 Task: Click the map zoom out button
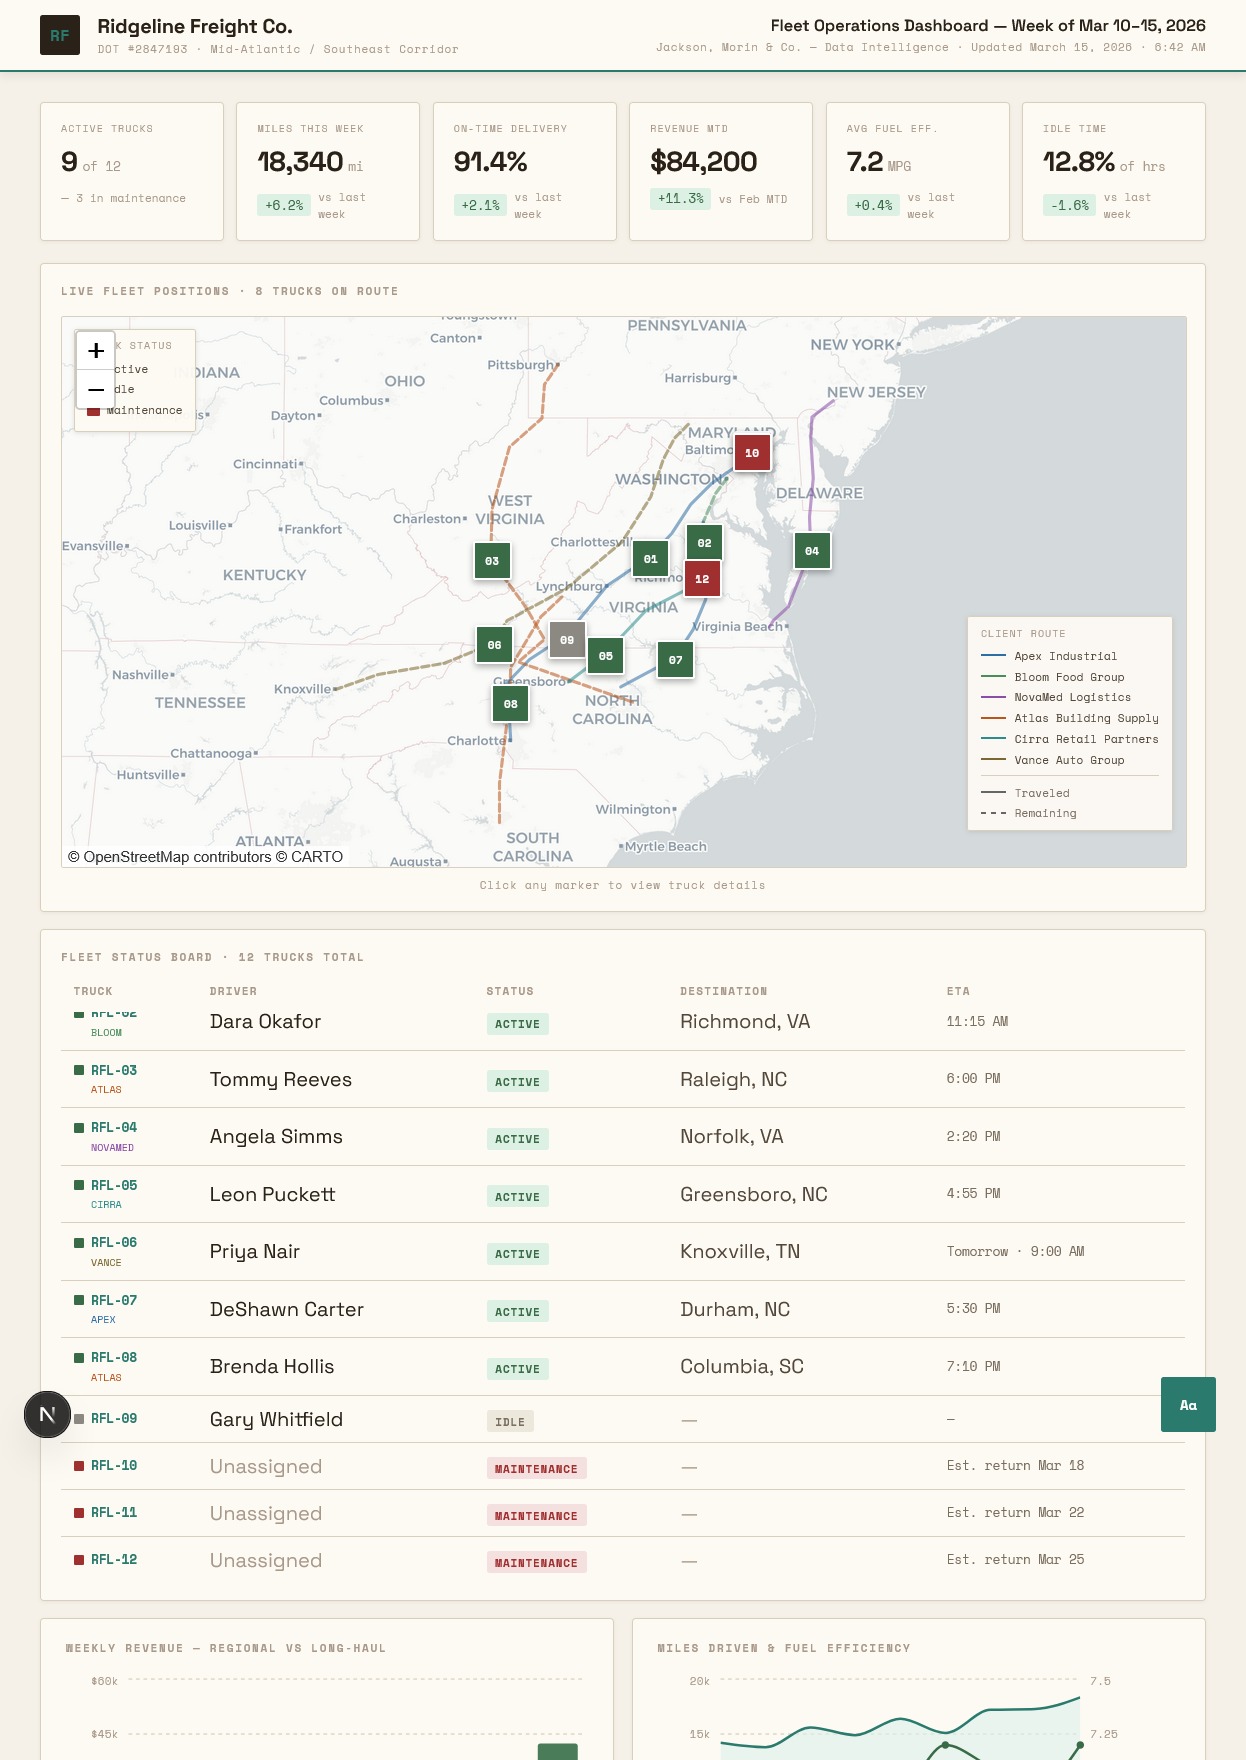pyautogui.click(x=96, y=389)
